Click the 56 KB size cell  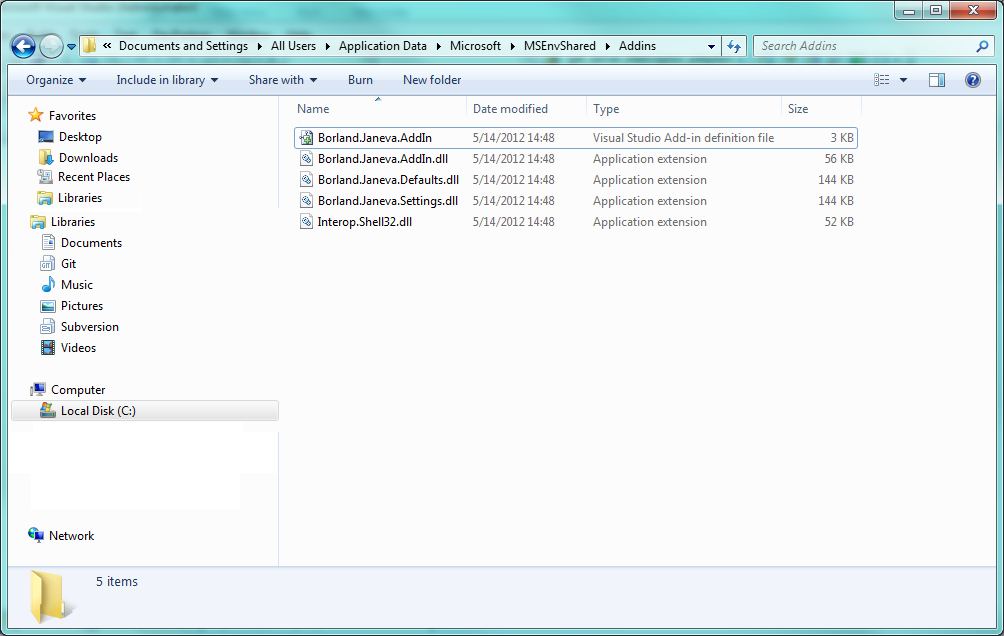click(x=839, y=159)
